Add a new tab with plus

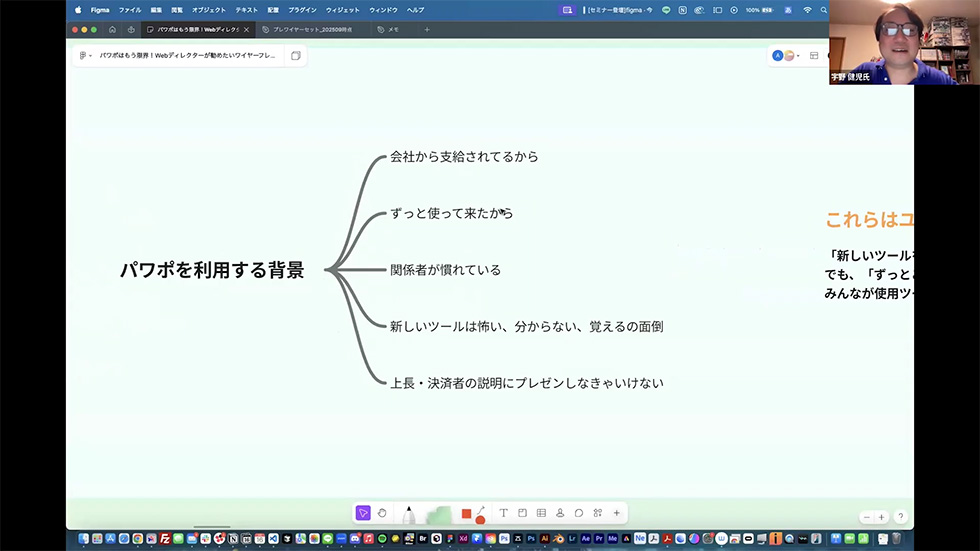427,29
